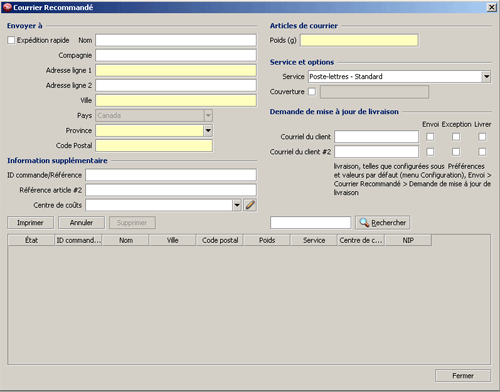Click the disabled Couverture amount field
500x392 pixels.
point(374,92)
